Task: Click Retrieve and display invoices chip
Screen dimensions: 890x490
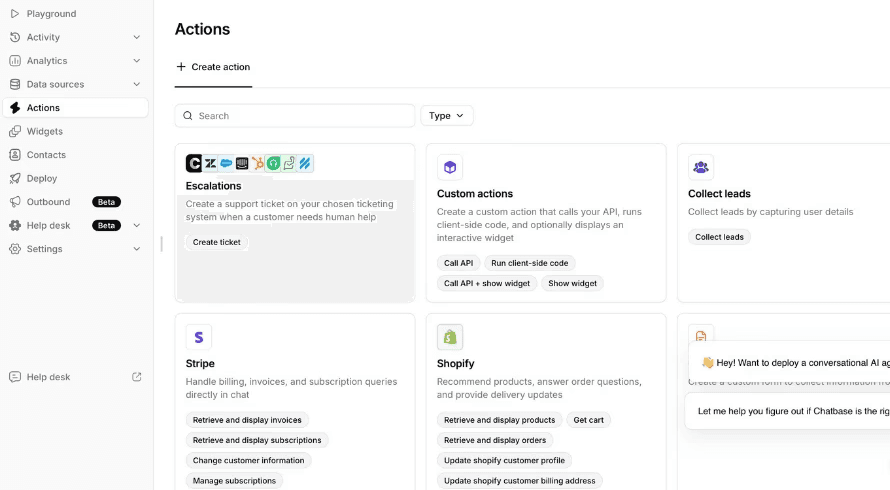Action: (247, 420)
